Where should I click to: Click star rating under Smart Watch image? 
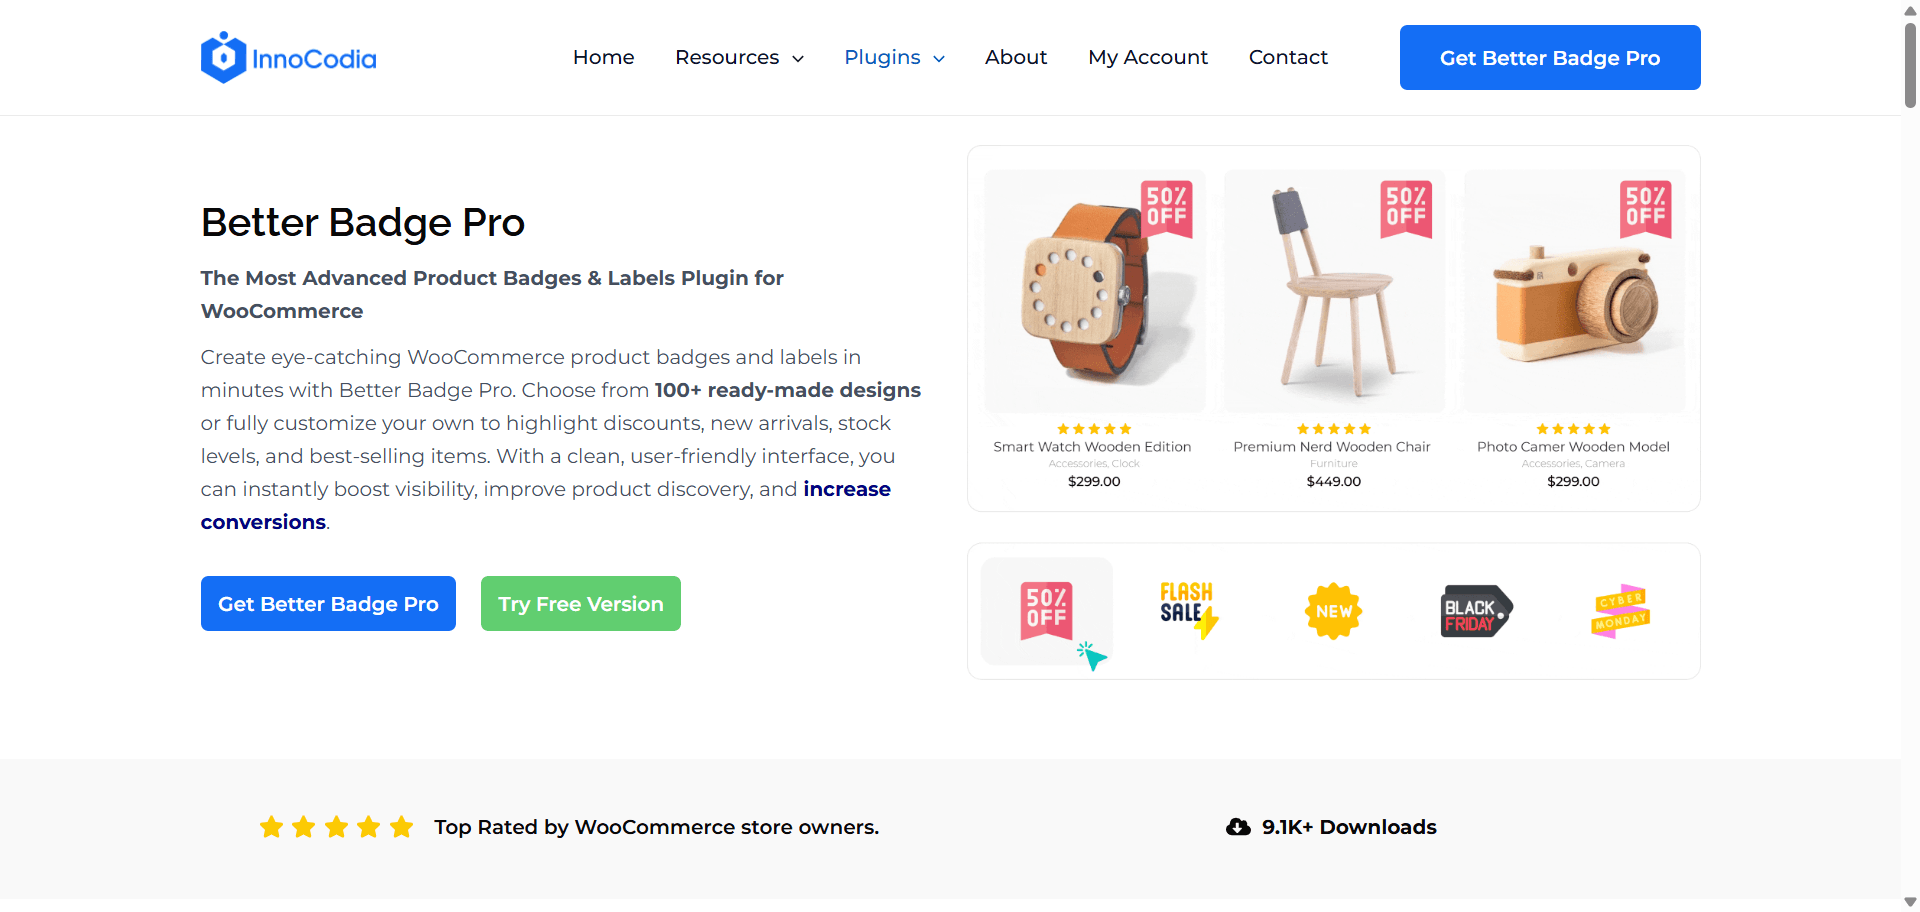(1094, 429)
